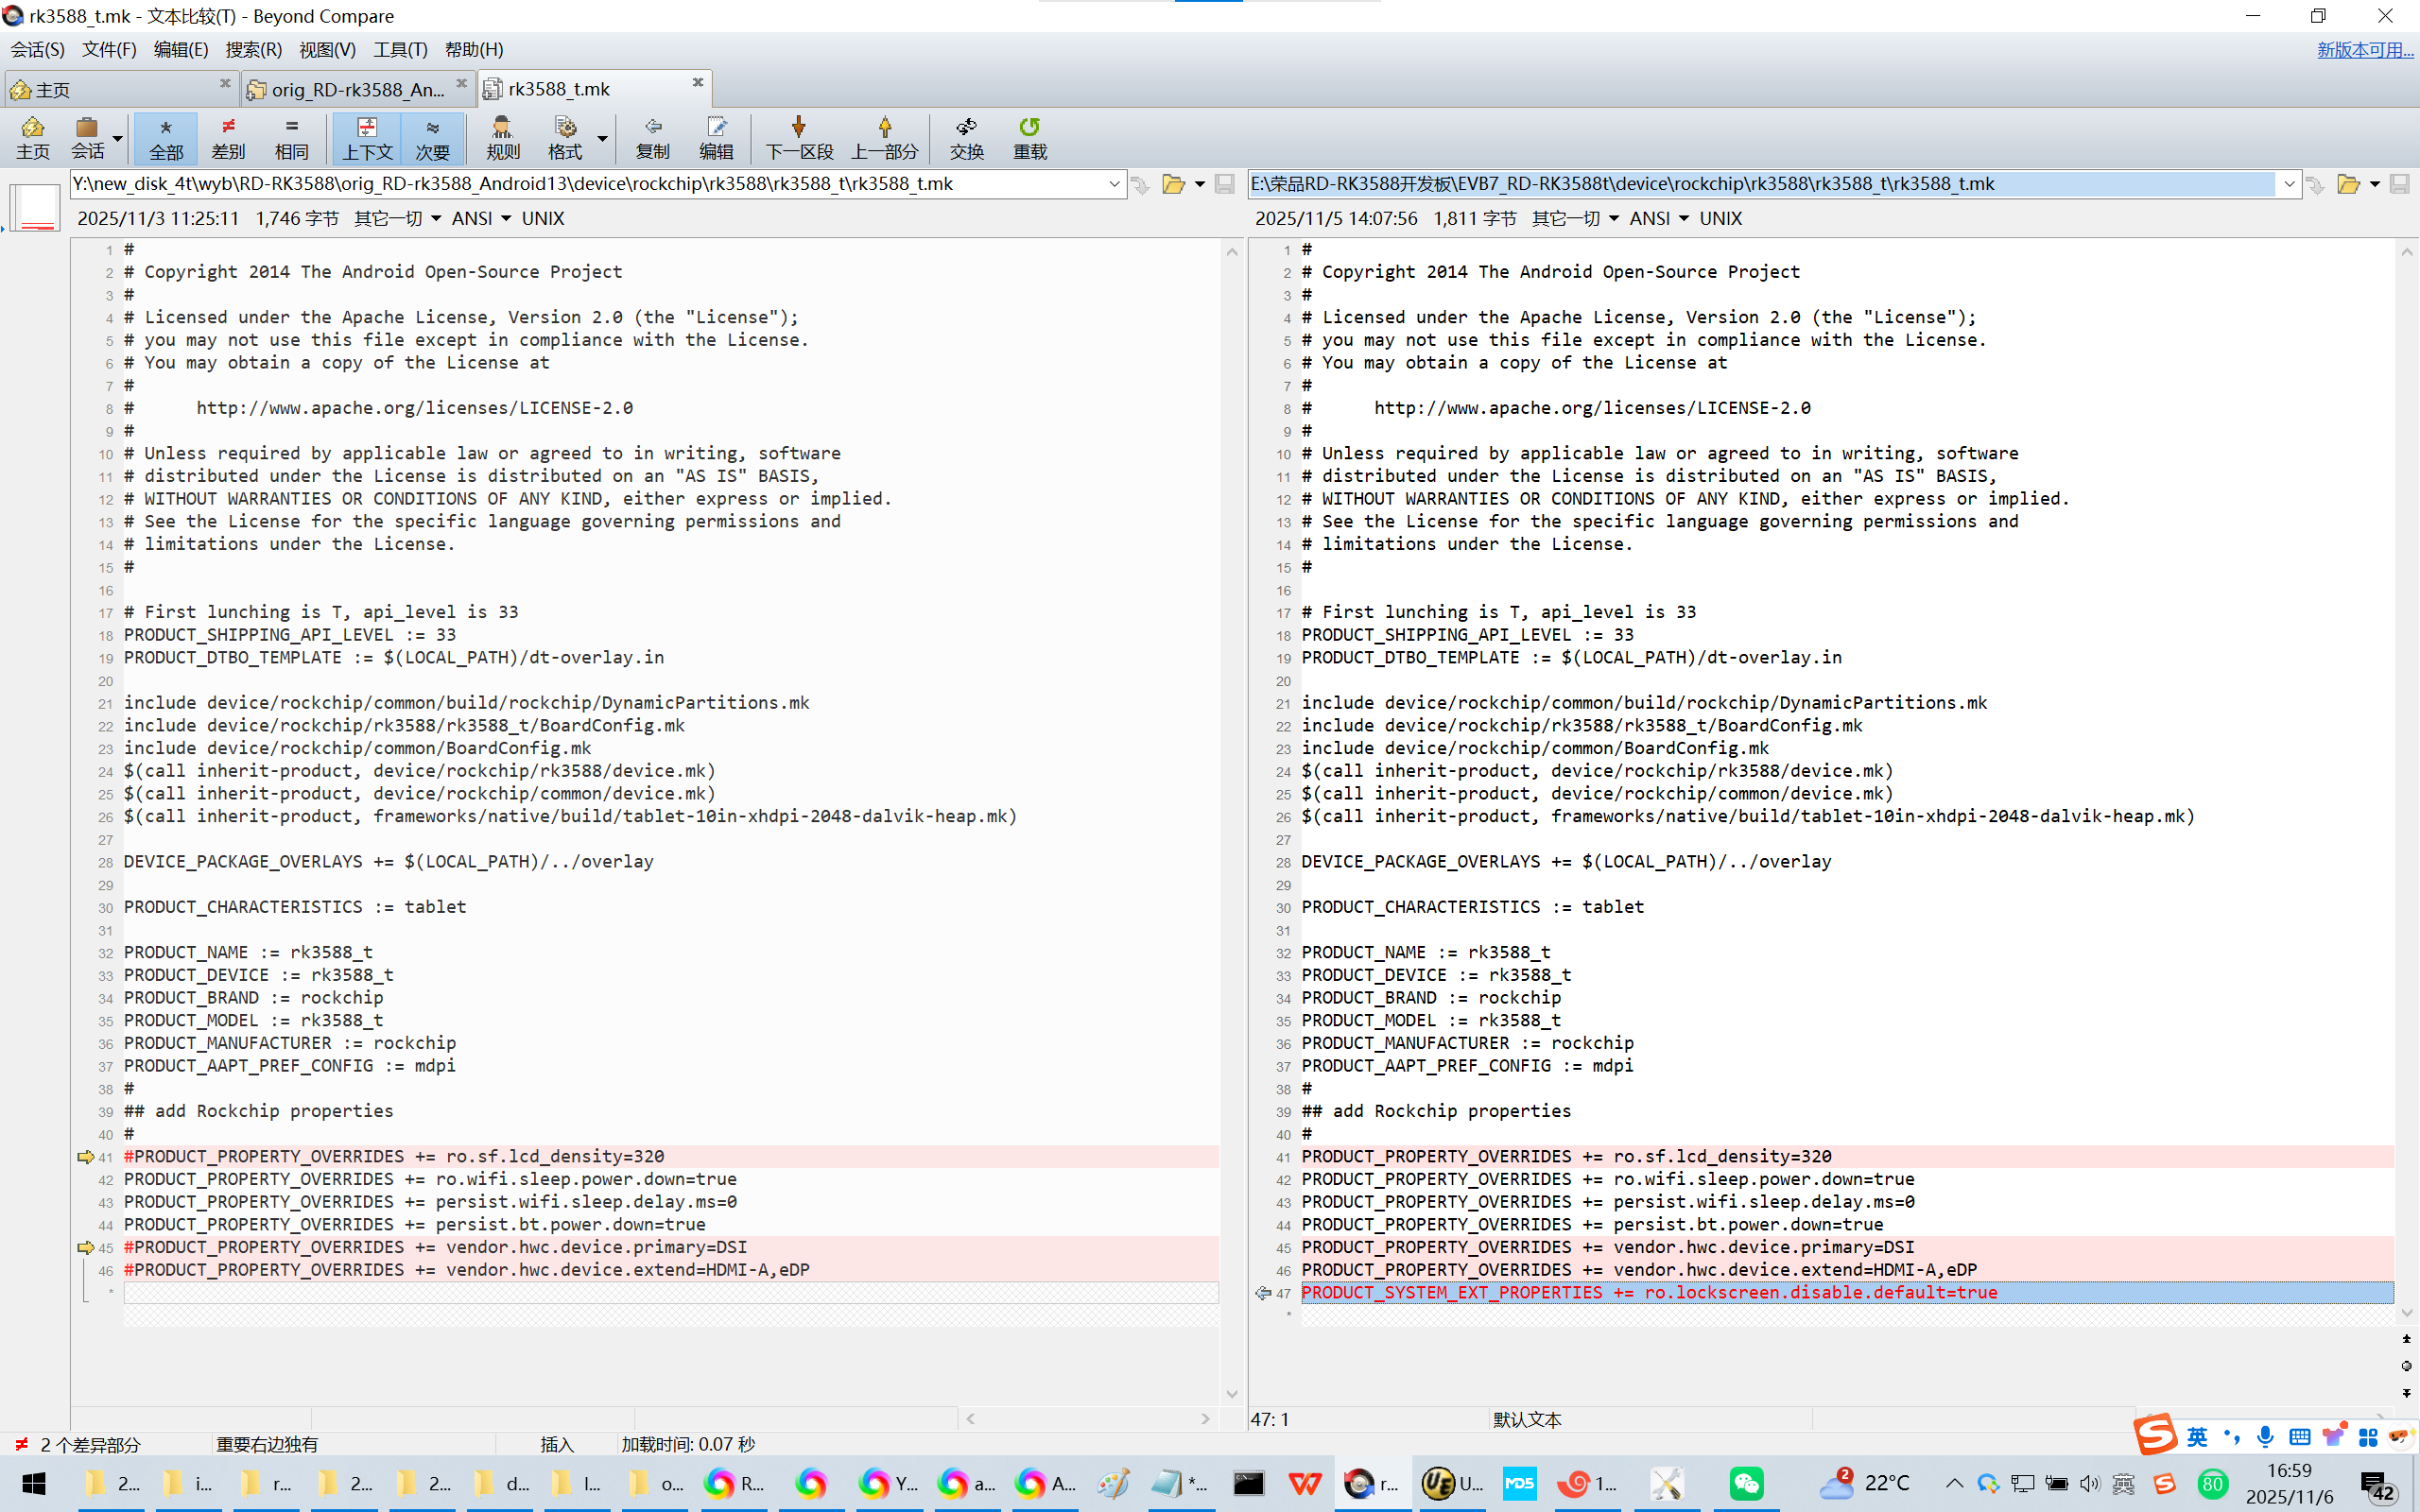Click the diff overview thumbnail map

[x=37, y=208]
